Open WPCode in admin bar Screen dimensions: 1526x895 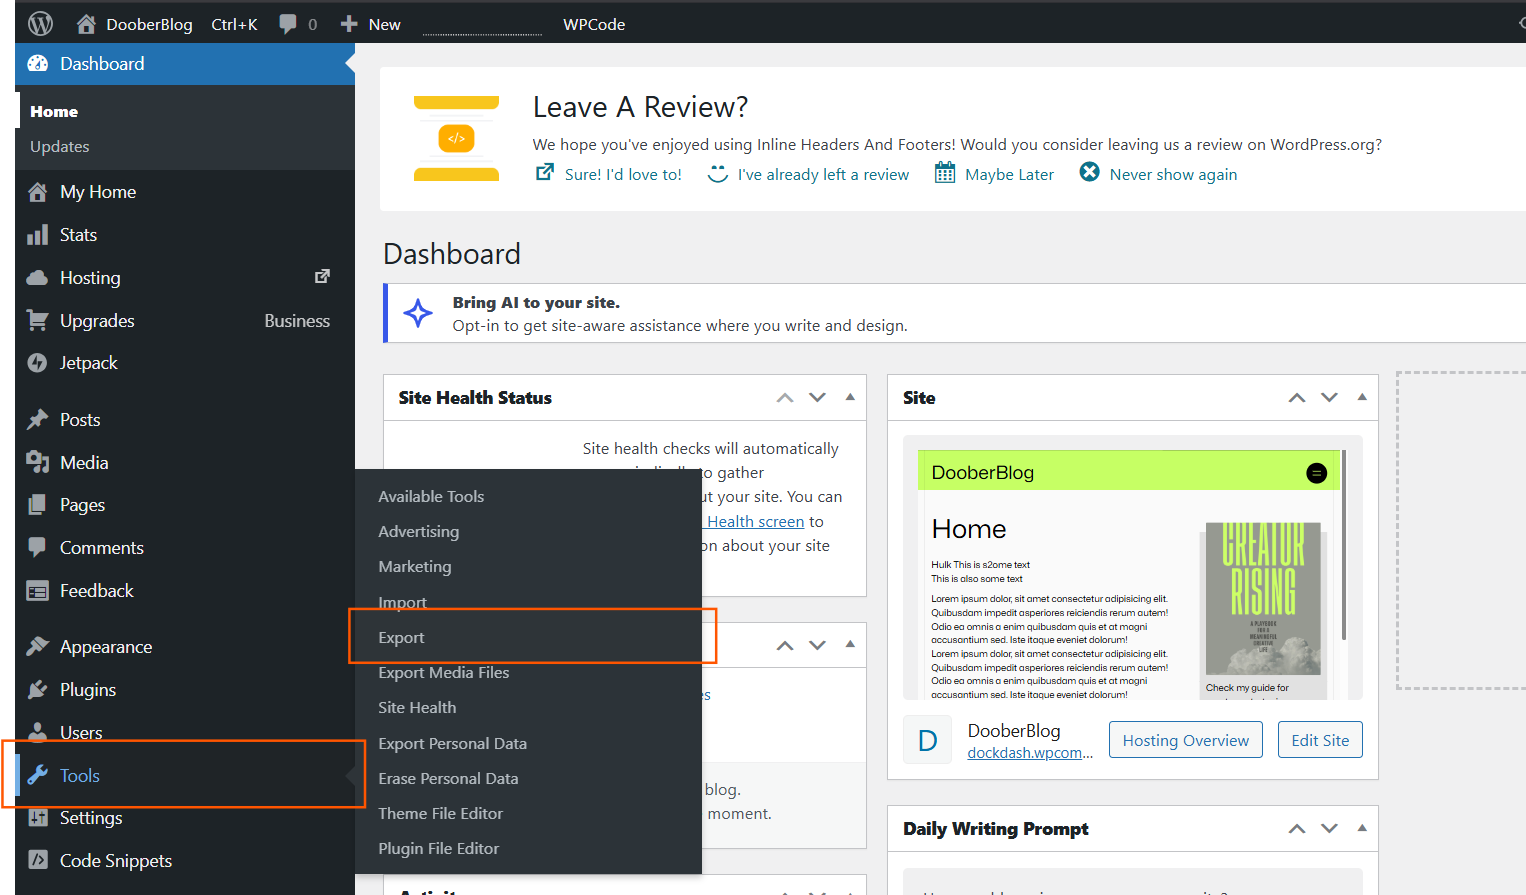pos(594,24)
